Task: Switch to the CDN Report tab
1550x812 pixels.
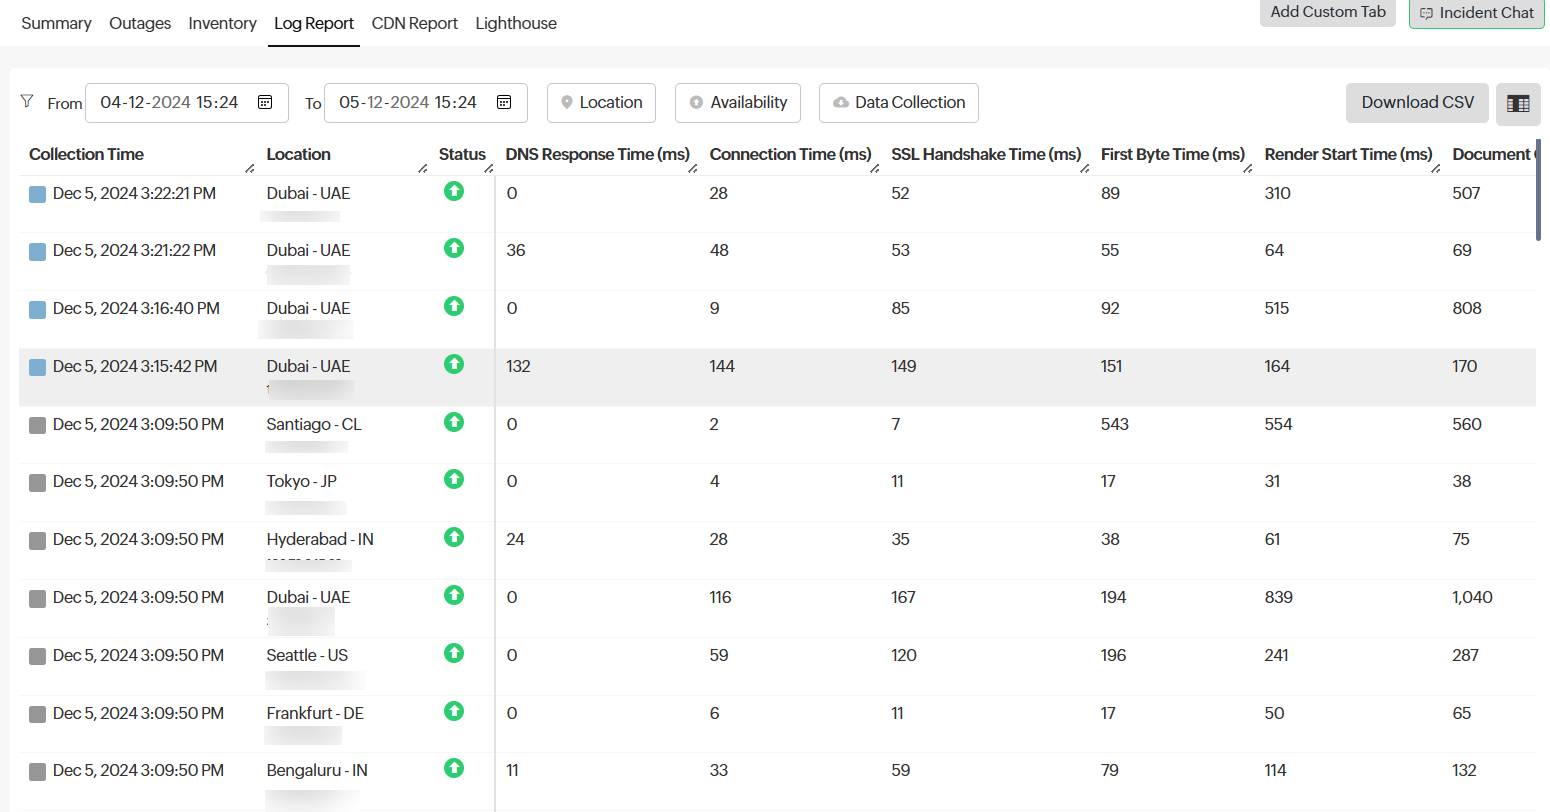Action: click(x=414, y=23)
